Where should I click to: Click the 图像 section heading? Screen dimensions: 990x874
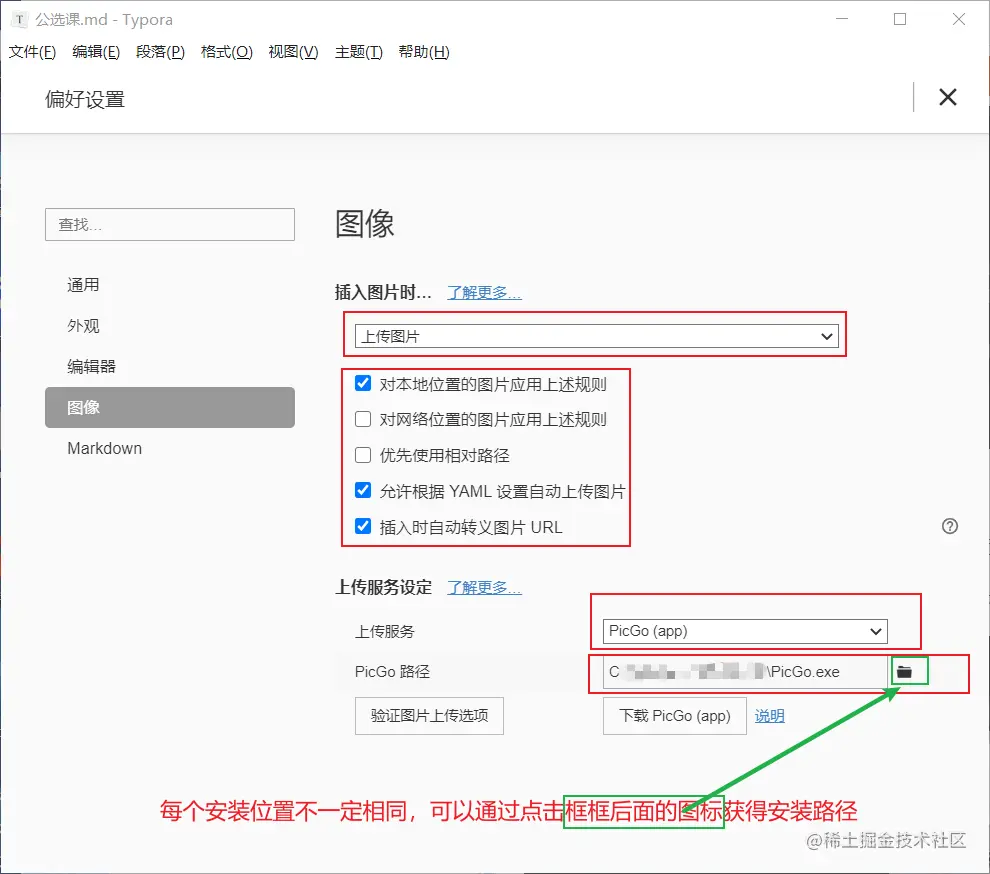coord(364,224)
